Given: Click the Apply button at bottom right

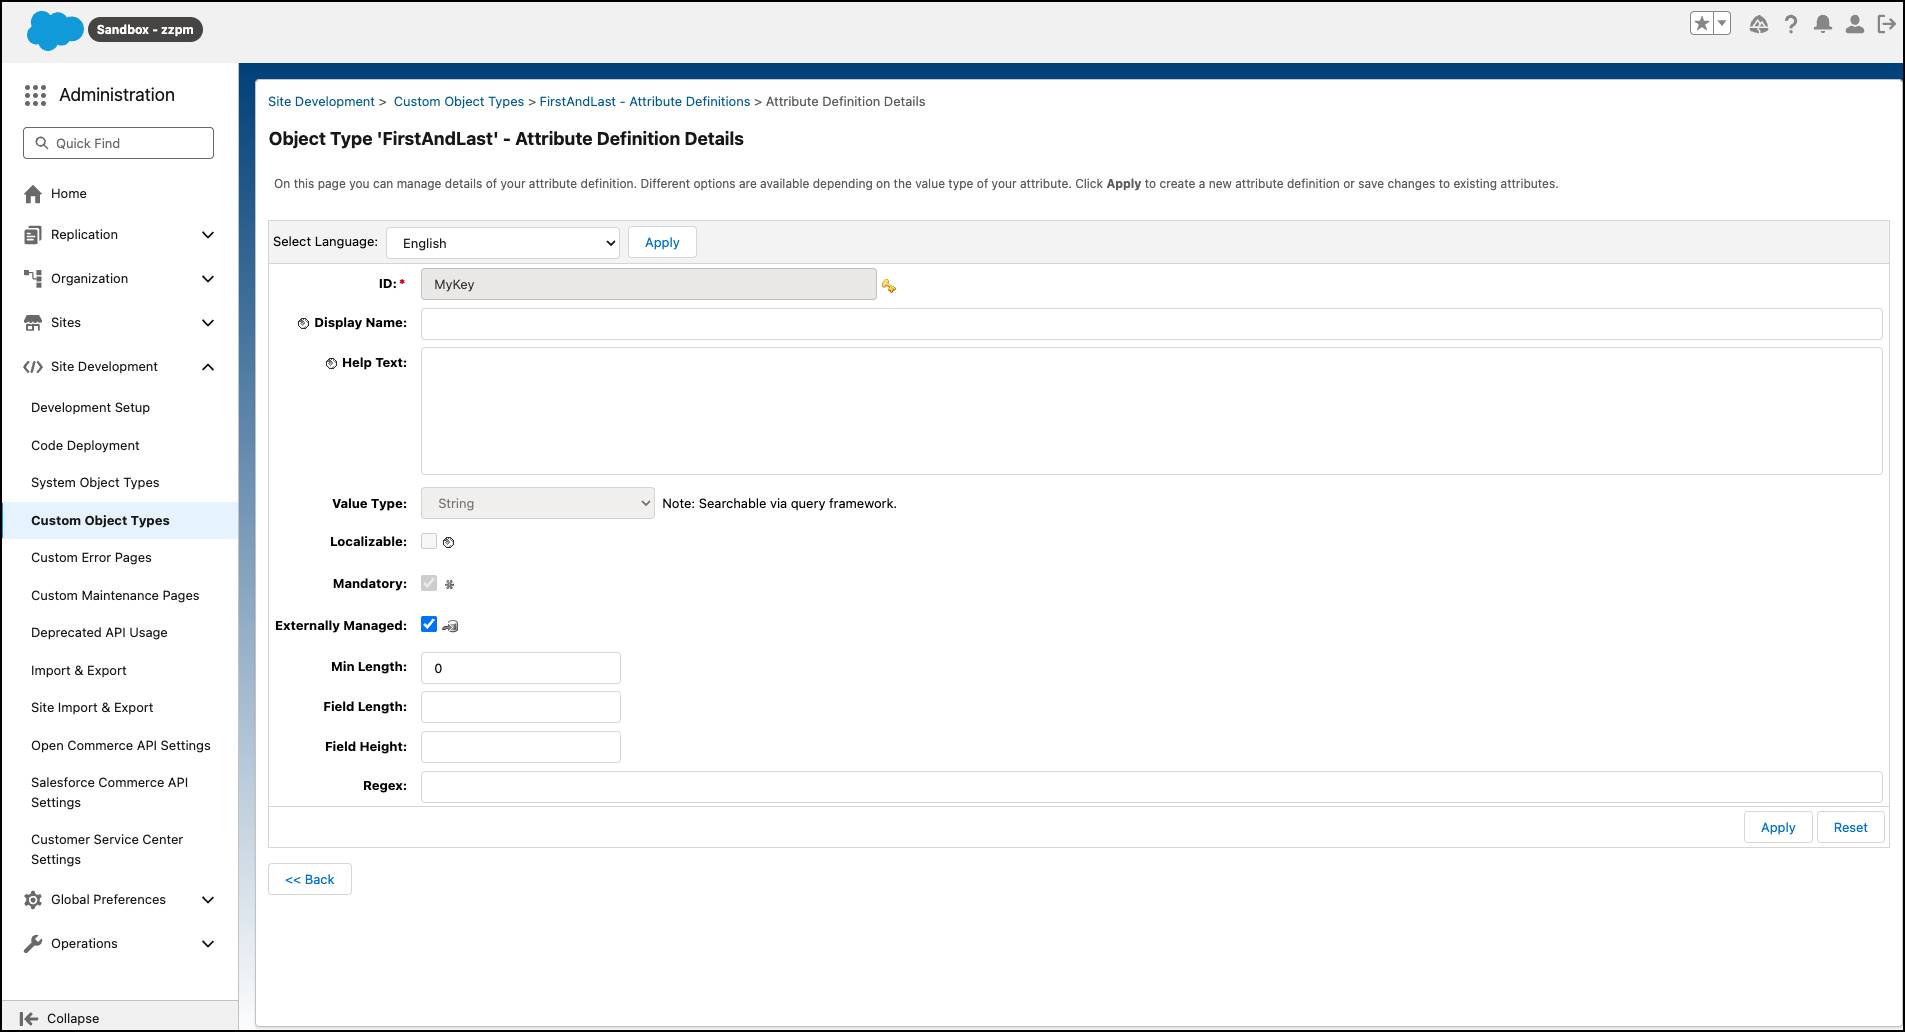Looking at the screenshot, I should pyautogui.click(x=1777, y=827).
